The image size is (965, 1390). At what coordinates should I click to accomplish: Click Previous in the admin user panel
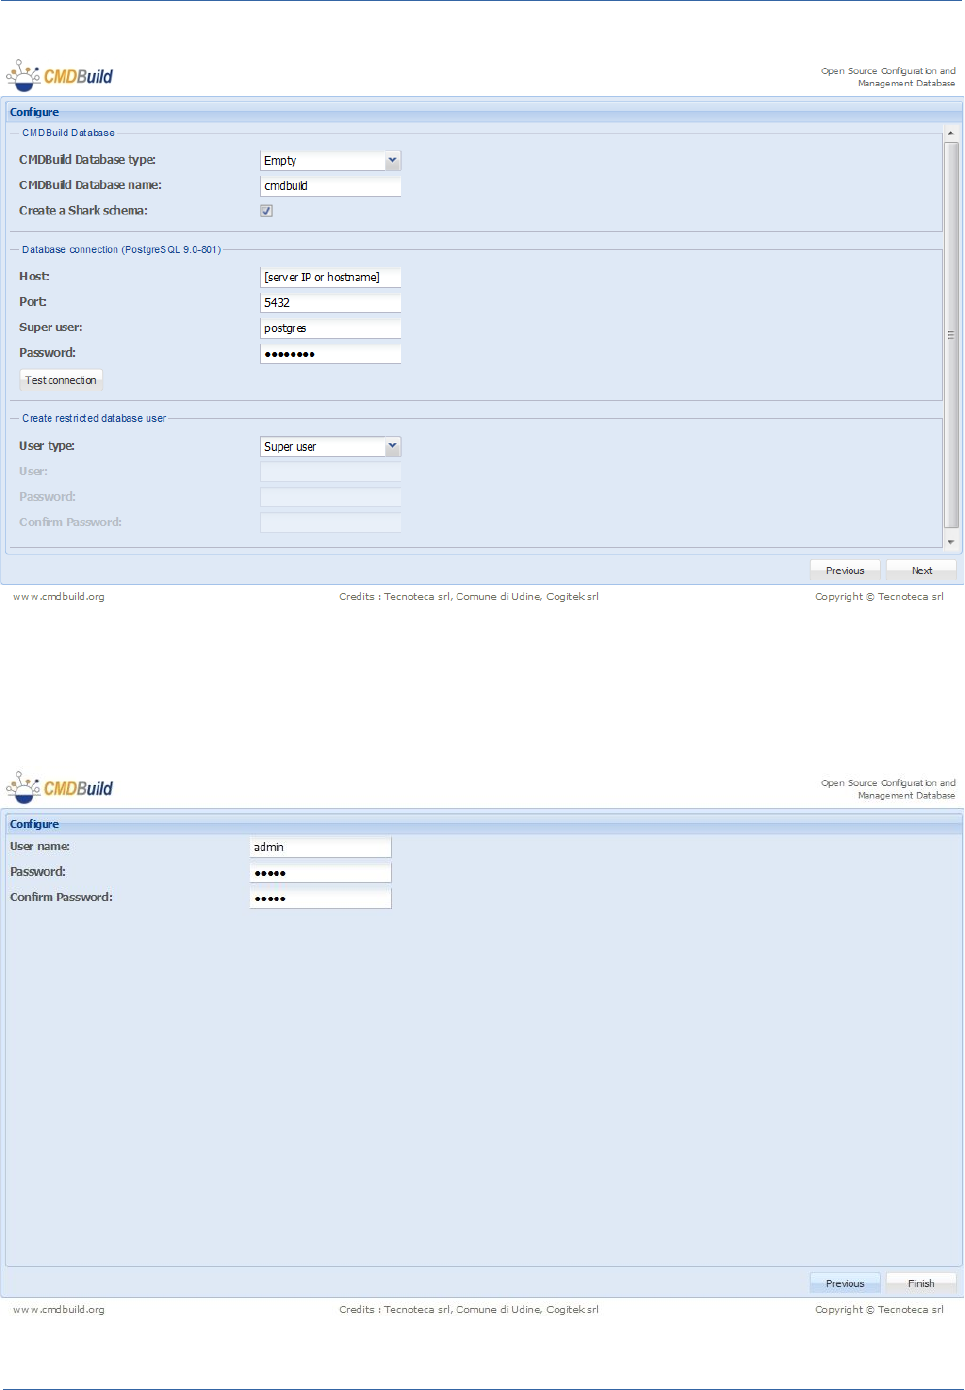(845, 1283)
